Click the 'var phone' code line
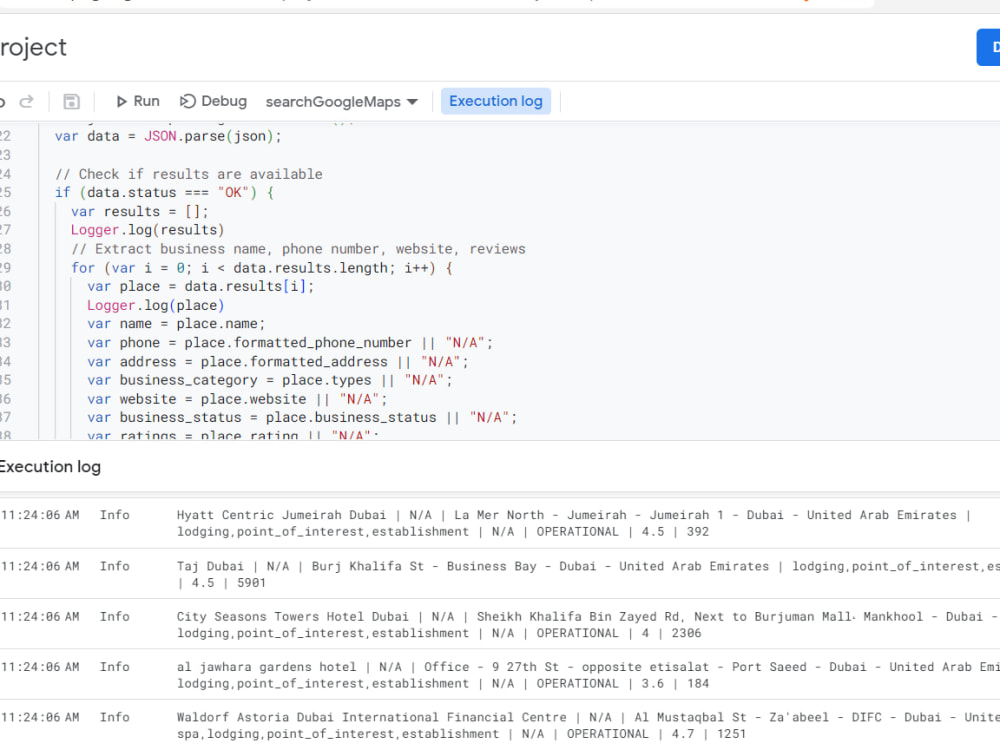1000x750 pixels. click(290, 343)
